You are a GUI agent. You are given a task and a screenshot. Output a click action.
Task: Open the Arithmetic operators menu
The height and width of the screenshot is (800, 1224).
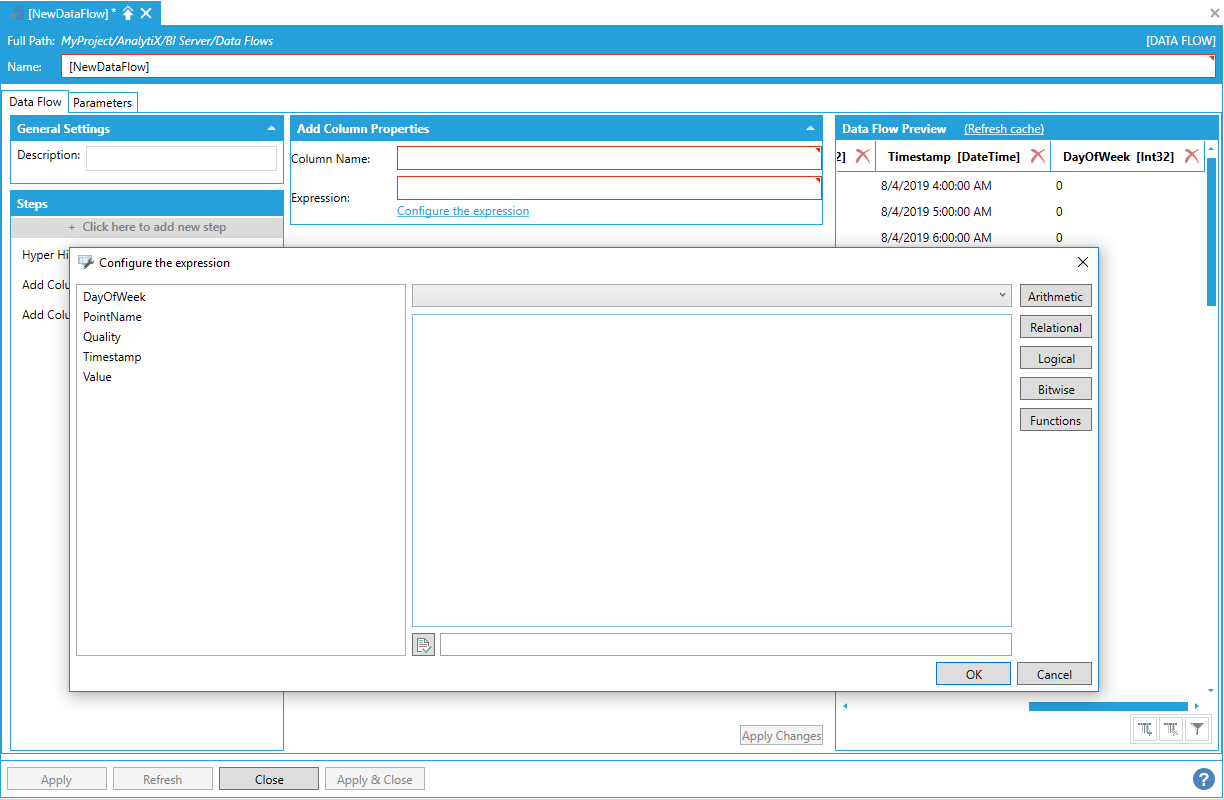coord(1055,297)
